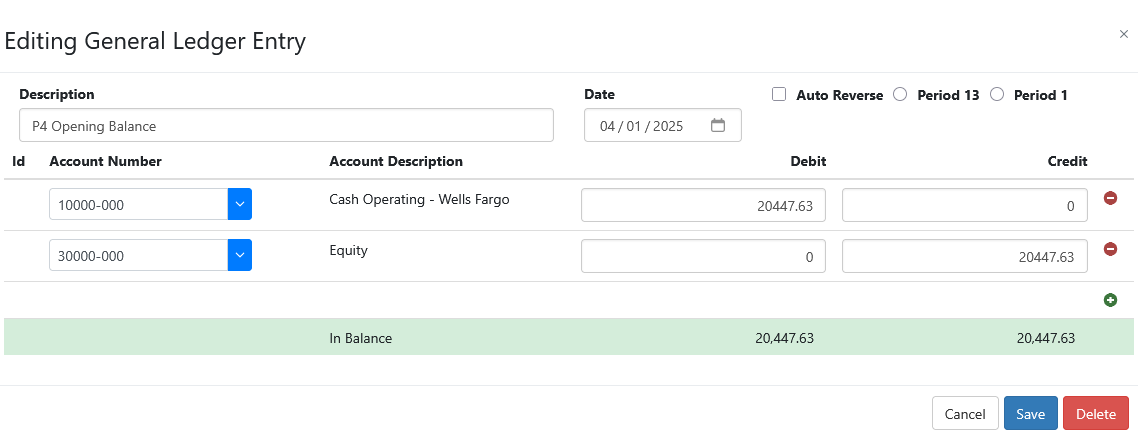Edit the P4 Opening Balance description field
Image resolution: width=1138 pixels, height=435 pixels.
click(x=287, y=126)
